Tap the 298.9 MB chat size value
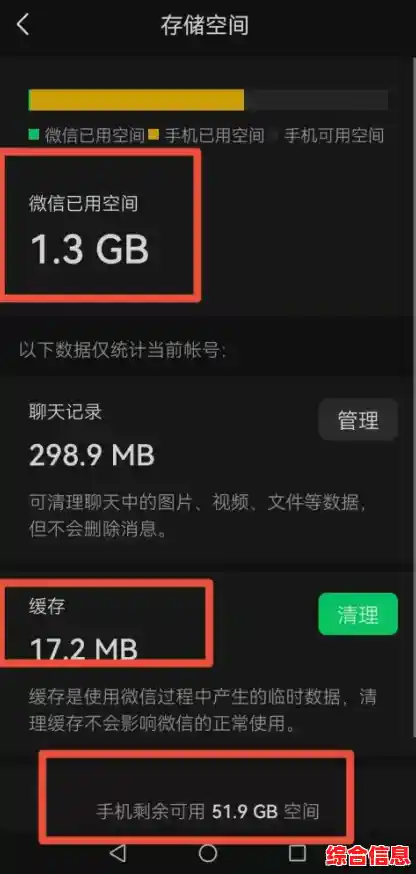The image size is (416, 874). 91,455
